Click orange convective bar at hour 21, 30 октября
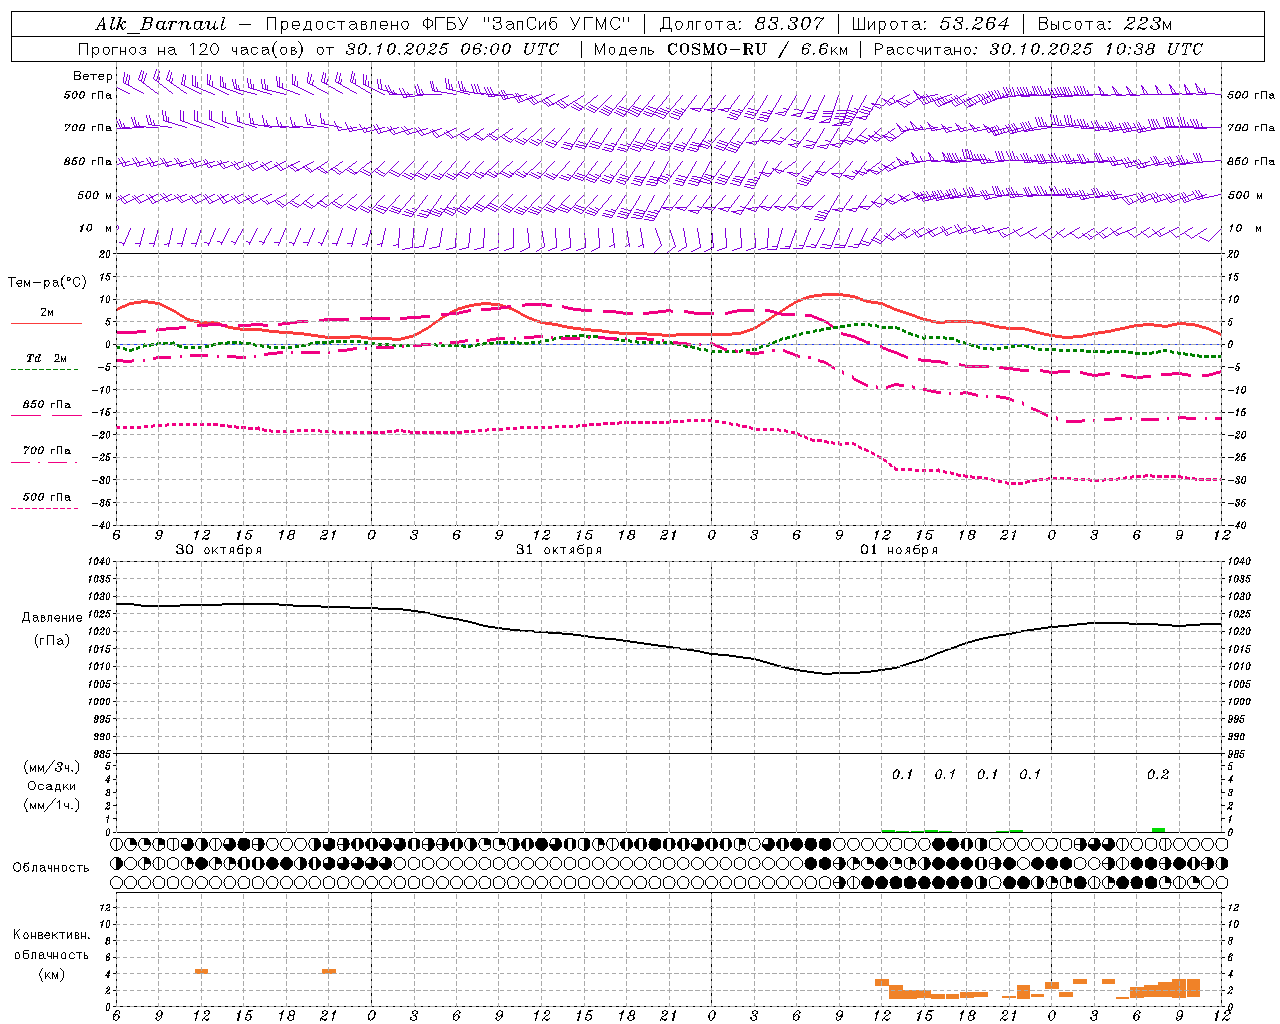This screenshot has height=1024, width=1280. point(329,971)
